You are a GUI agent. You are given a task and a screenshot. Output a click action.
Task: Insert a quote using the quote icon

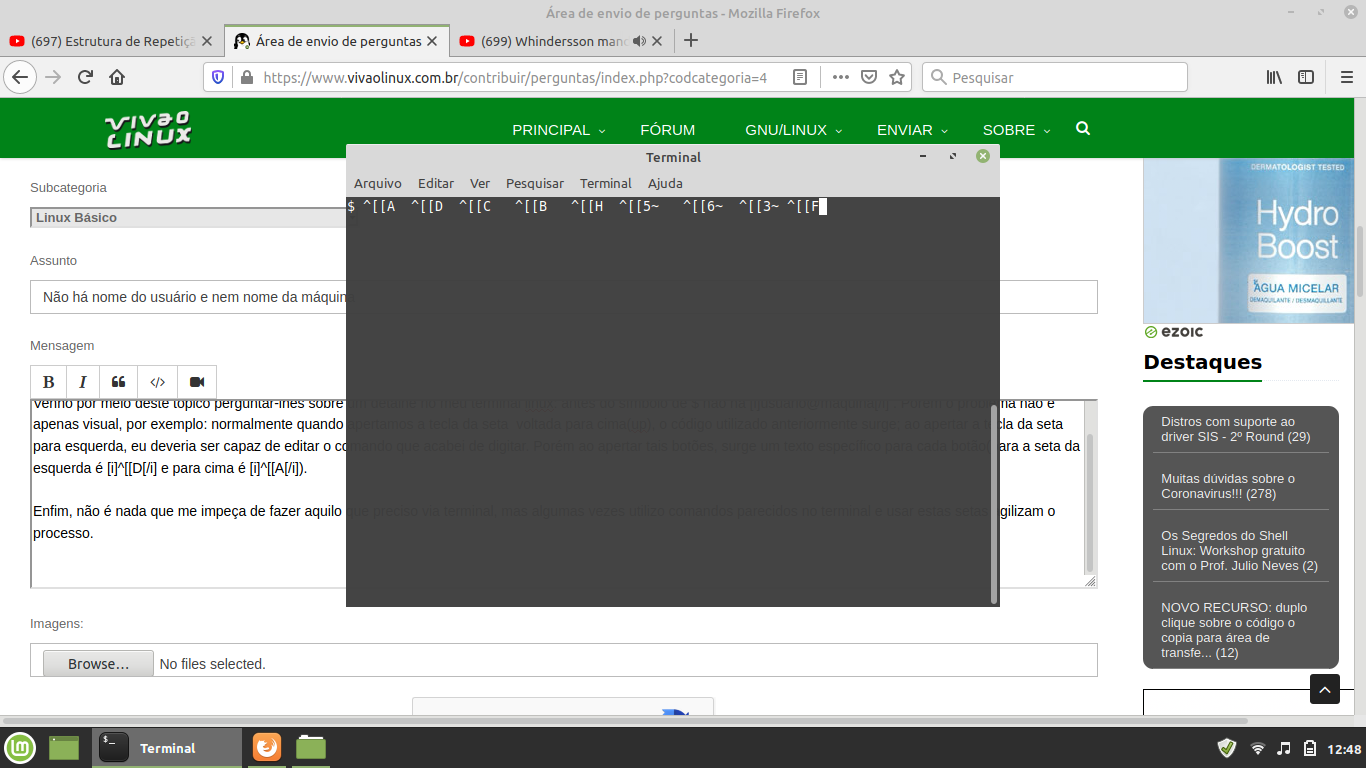(118, 382)
